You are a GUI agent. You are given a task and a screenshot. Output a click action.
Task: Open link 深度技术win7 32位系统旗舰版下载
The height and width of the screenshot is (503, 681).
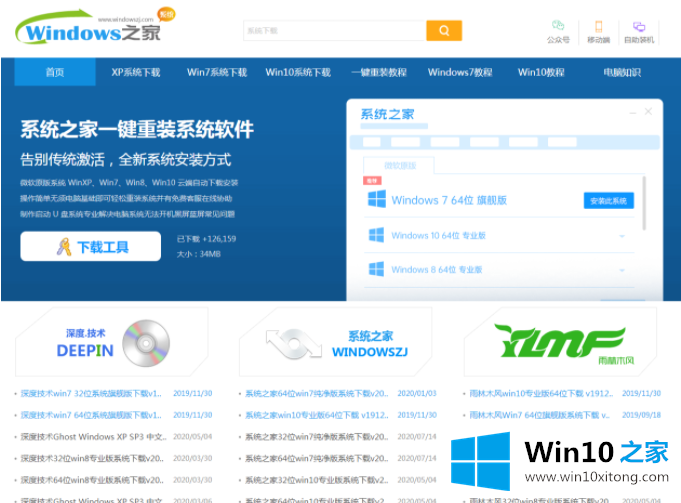(x=91, y=393)
